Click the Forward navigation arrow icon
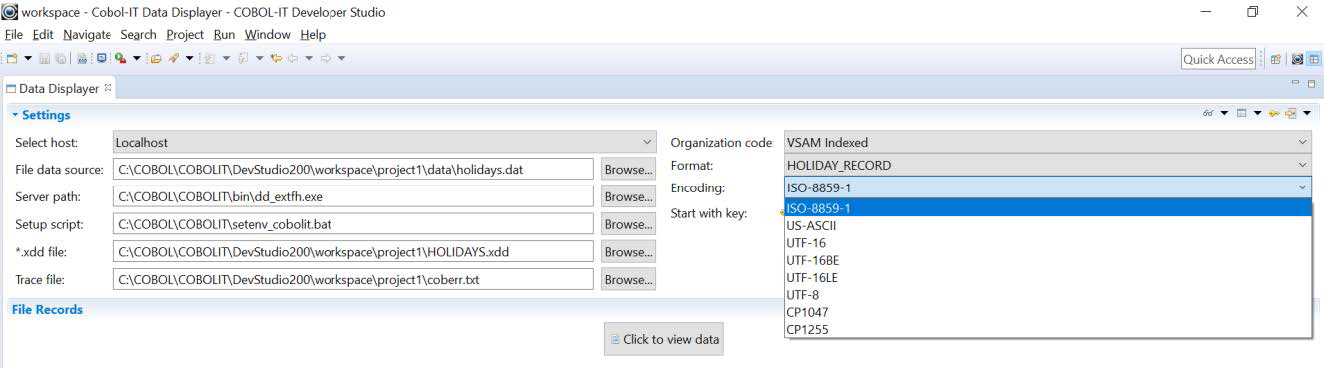This screenshot has width=1324, height=368. coord(326,58)
